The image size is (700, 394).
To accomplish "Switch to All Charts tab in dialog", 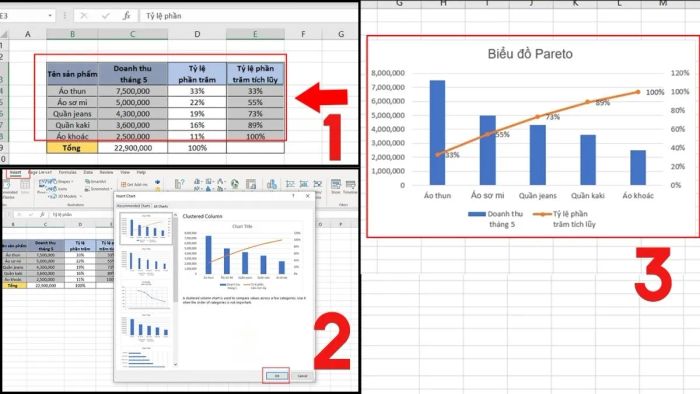I will click(x=161, y=206).
